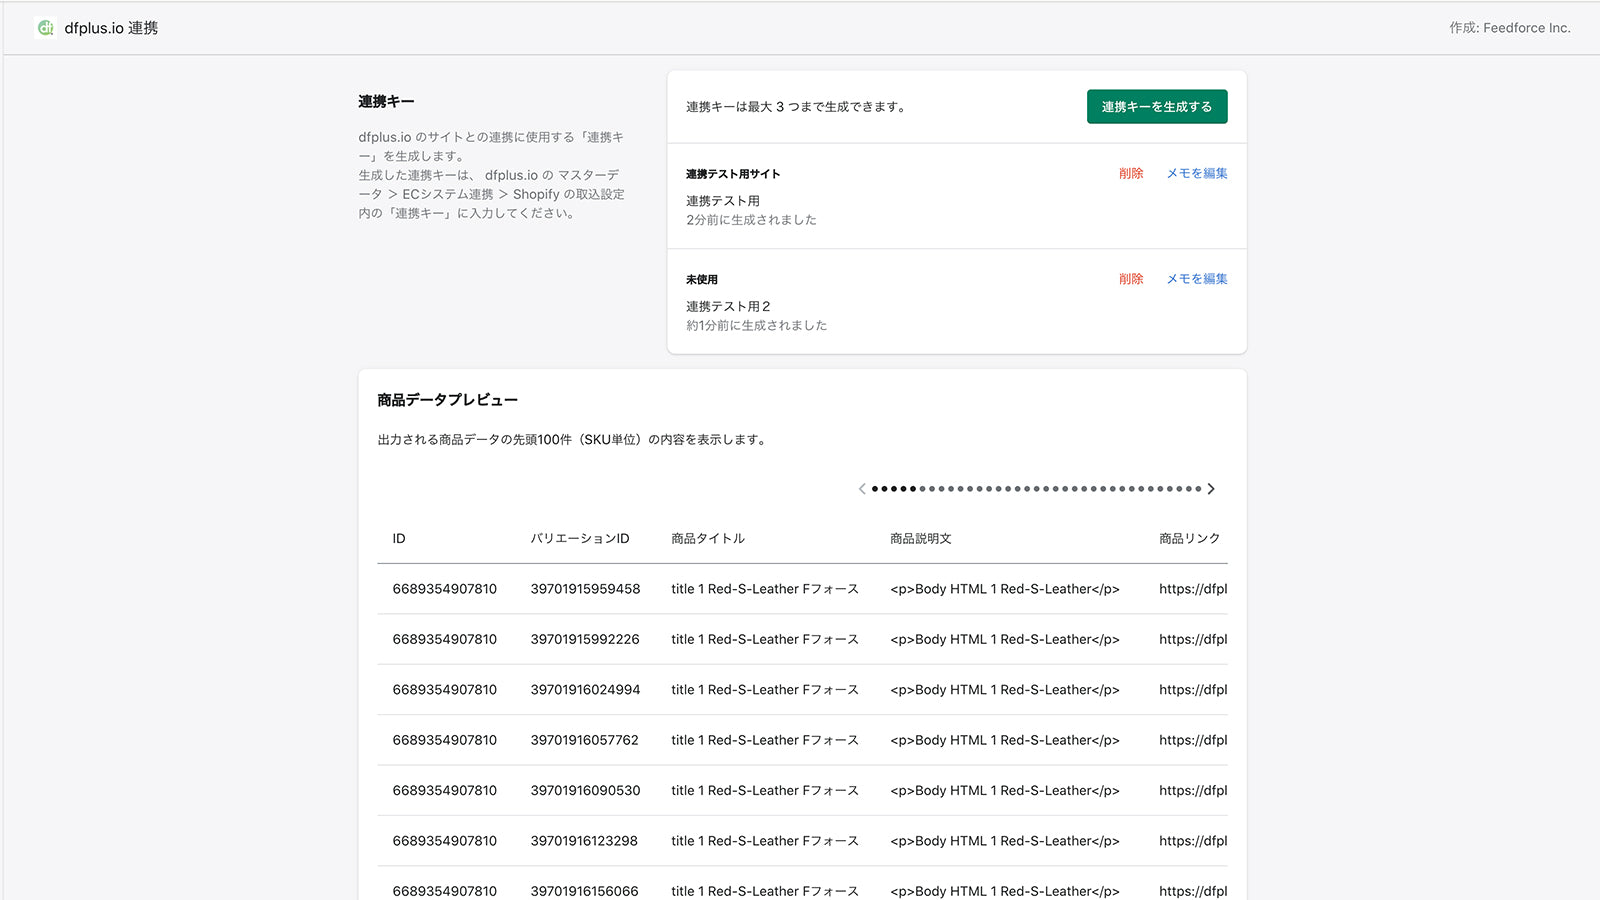Delete the 連携テスト用サイト key

pyautogui.click(x=1130, y=174)
